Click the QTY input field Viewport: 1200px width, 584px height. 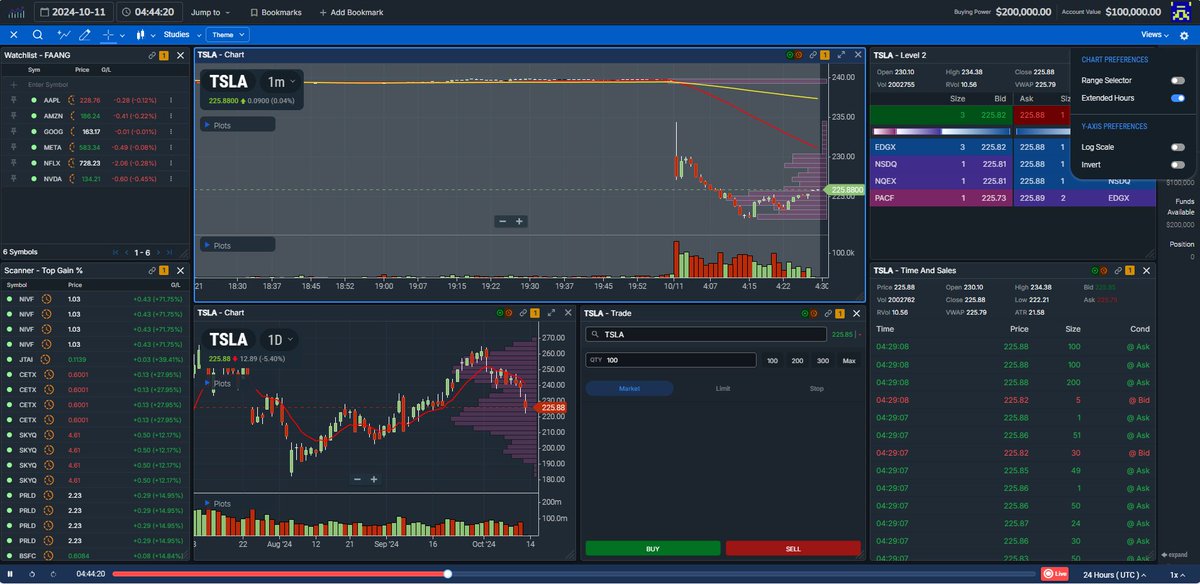pyautogui.click(x=671, y=360)
